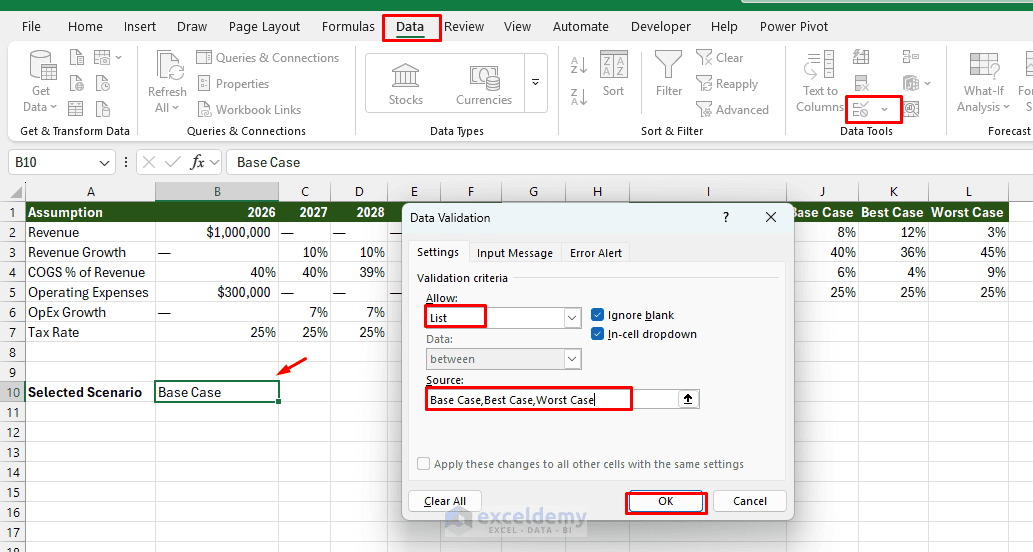This screenshot has height=552, width=1033.
Task: Insert Stocks data type
Action: pyautogui.click(x=405, y=84)
